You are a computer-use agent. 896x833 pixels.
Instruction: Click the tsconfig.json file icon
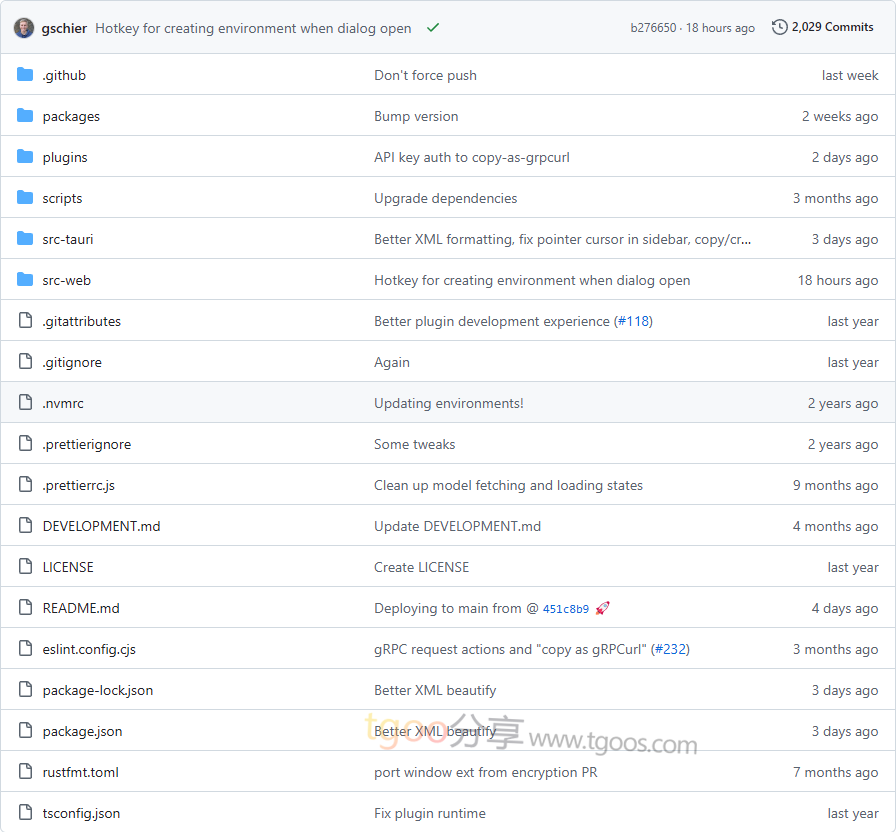(x=25, y=813)
